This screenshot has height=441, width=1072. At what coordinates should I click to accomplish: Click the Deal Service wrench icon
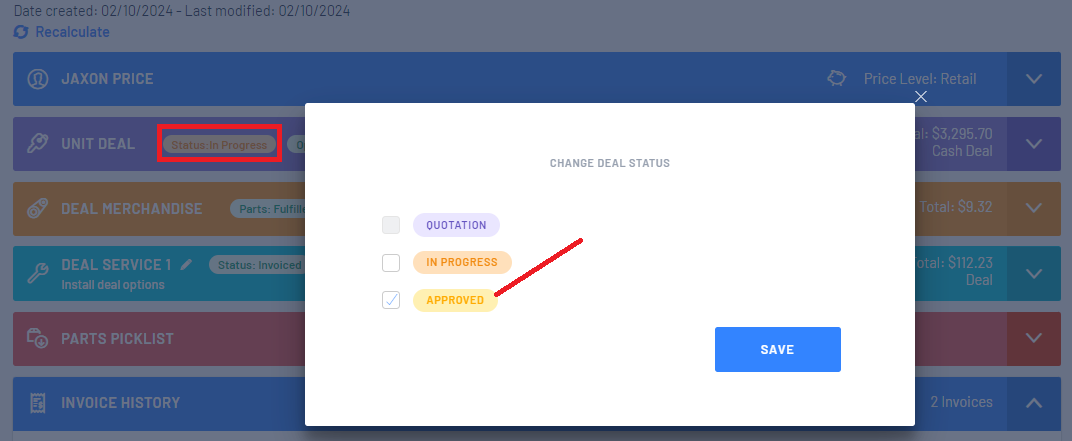coord(37,273)
